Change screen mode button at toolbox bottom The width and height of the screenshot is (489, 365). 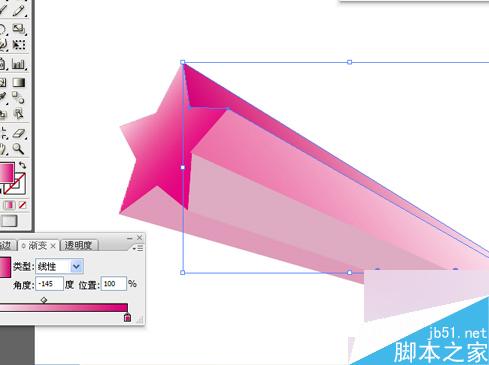click(9, 221)
